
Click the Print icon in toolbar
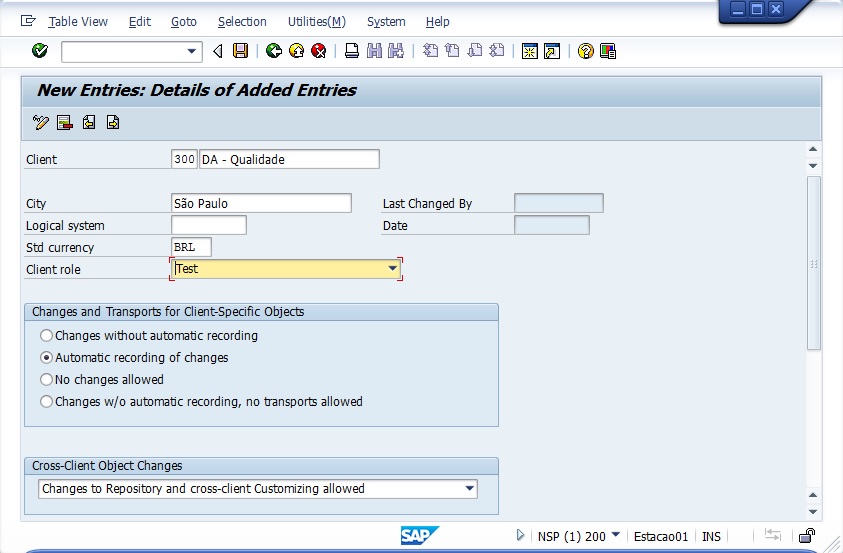352,51
